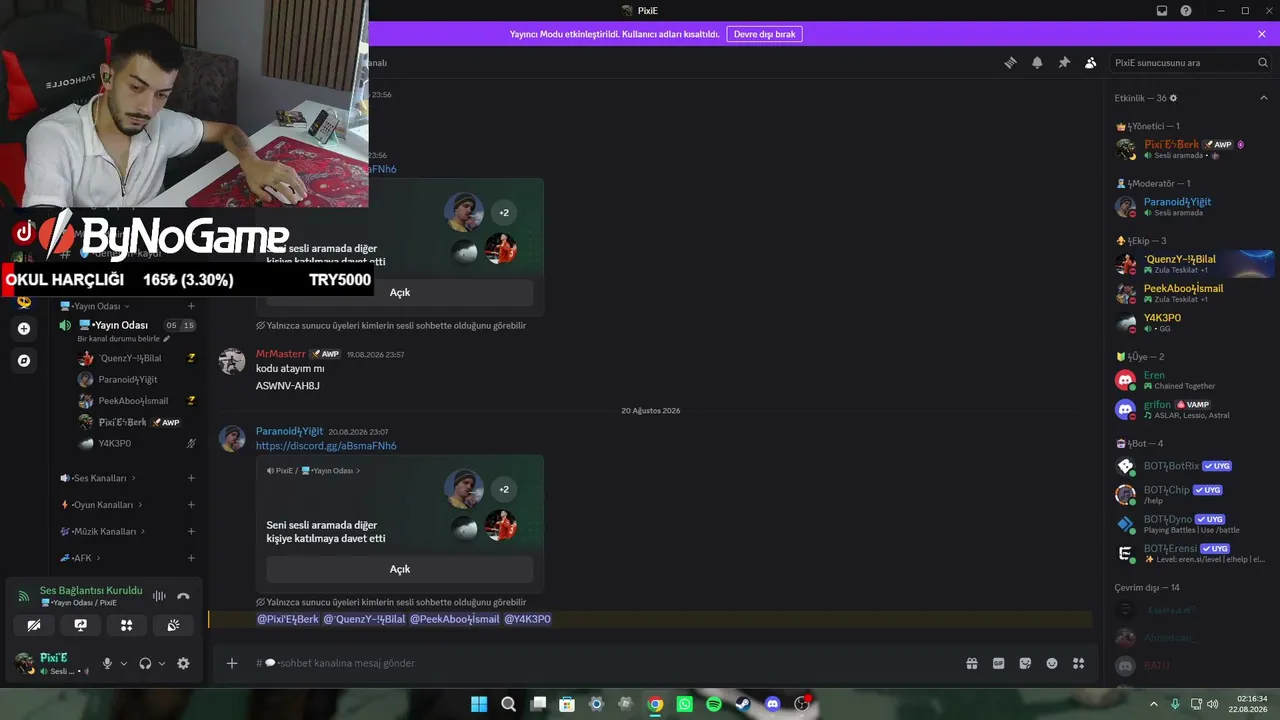Open the GIF picker

coord(998,663)
